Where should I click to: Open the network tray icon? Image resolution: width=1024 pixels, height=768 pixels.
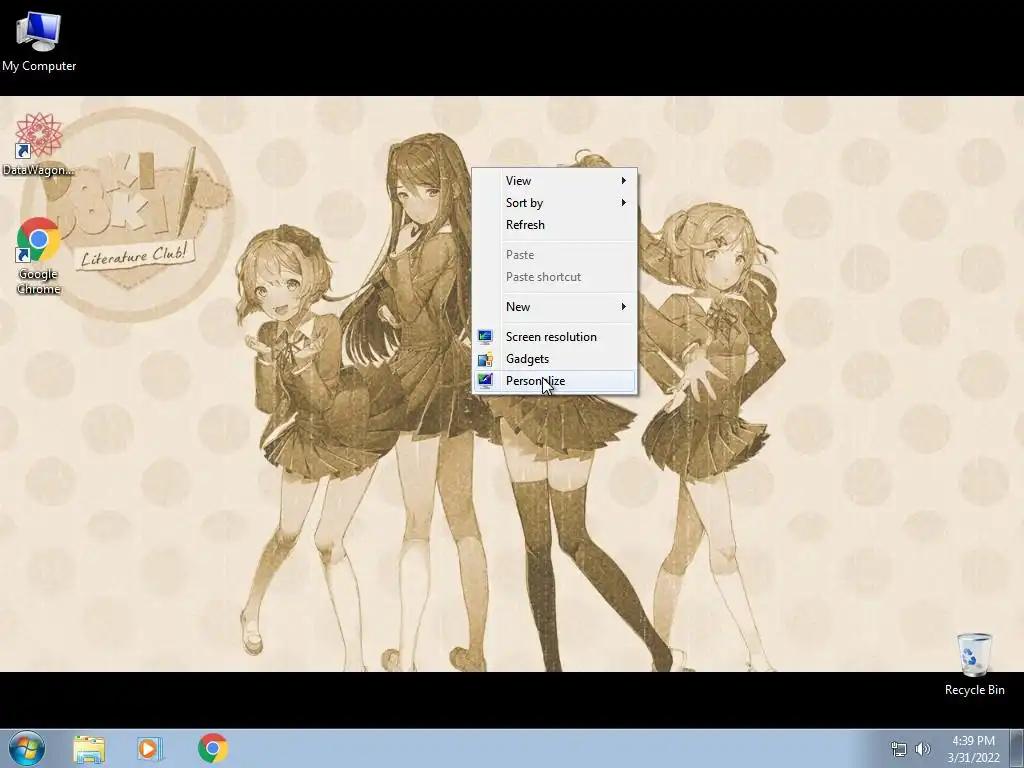(899, 749)
